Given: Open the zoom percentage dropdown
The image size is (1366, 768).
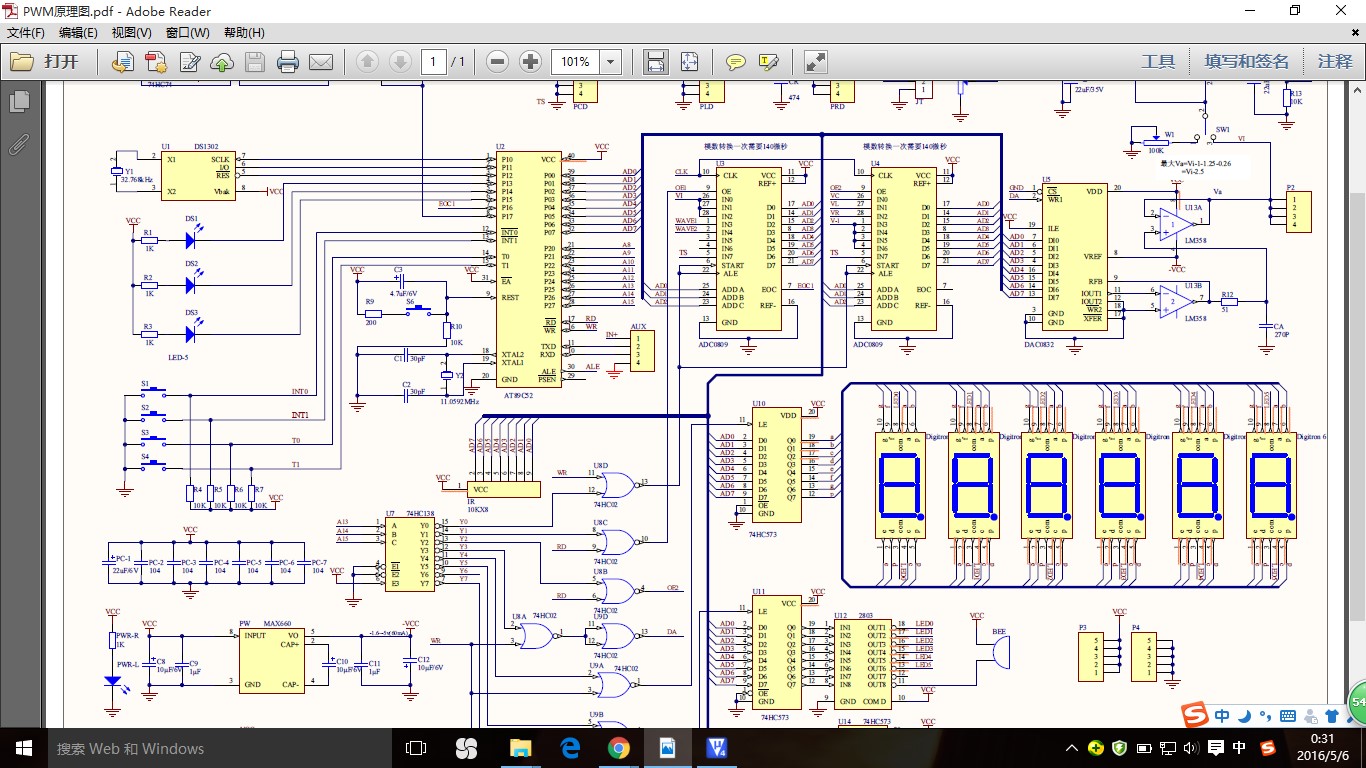Looking at the screenshot, I should (610, 62).
